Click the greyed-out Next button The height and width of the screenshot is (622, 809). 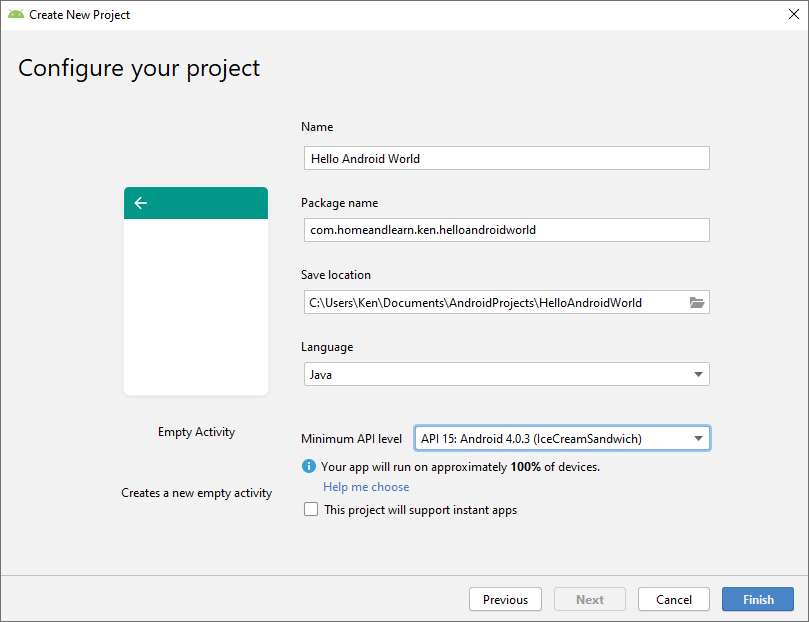(x=590, y=599)
